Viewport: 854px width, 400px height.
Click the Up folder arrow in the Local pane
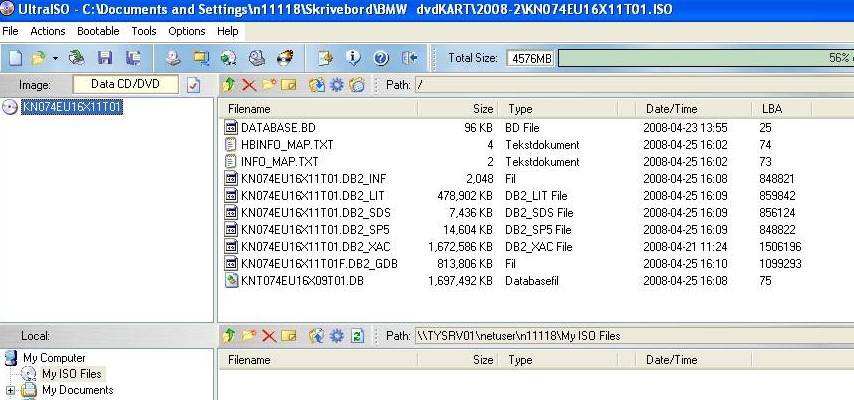pyautogui.click(x=229, y=336)
